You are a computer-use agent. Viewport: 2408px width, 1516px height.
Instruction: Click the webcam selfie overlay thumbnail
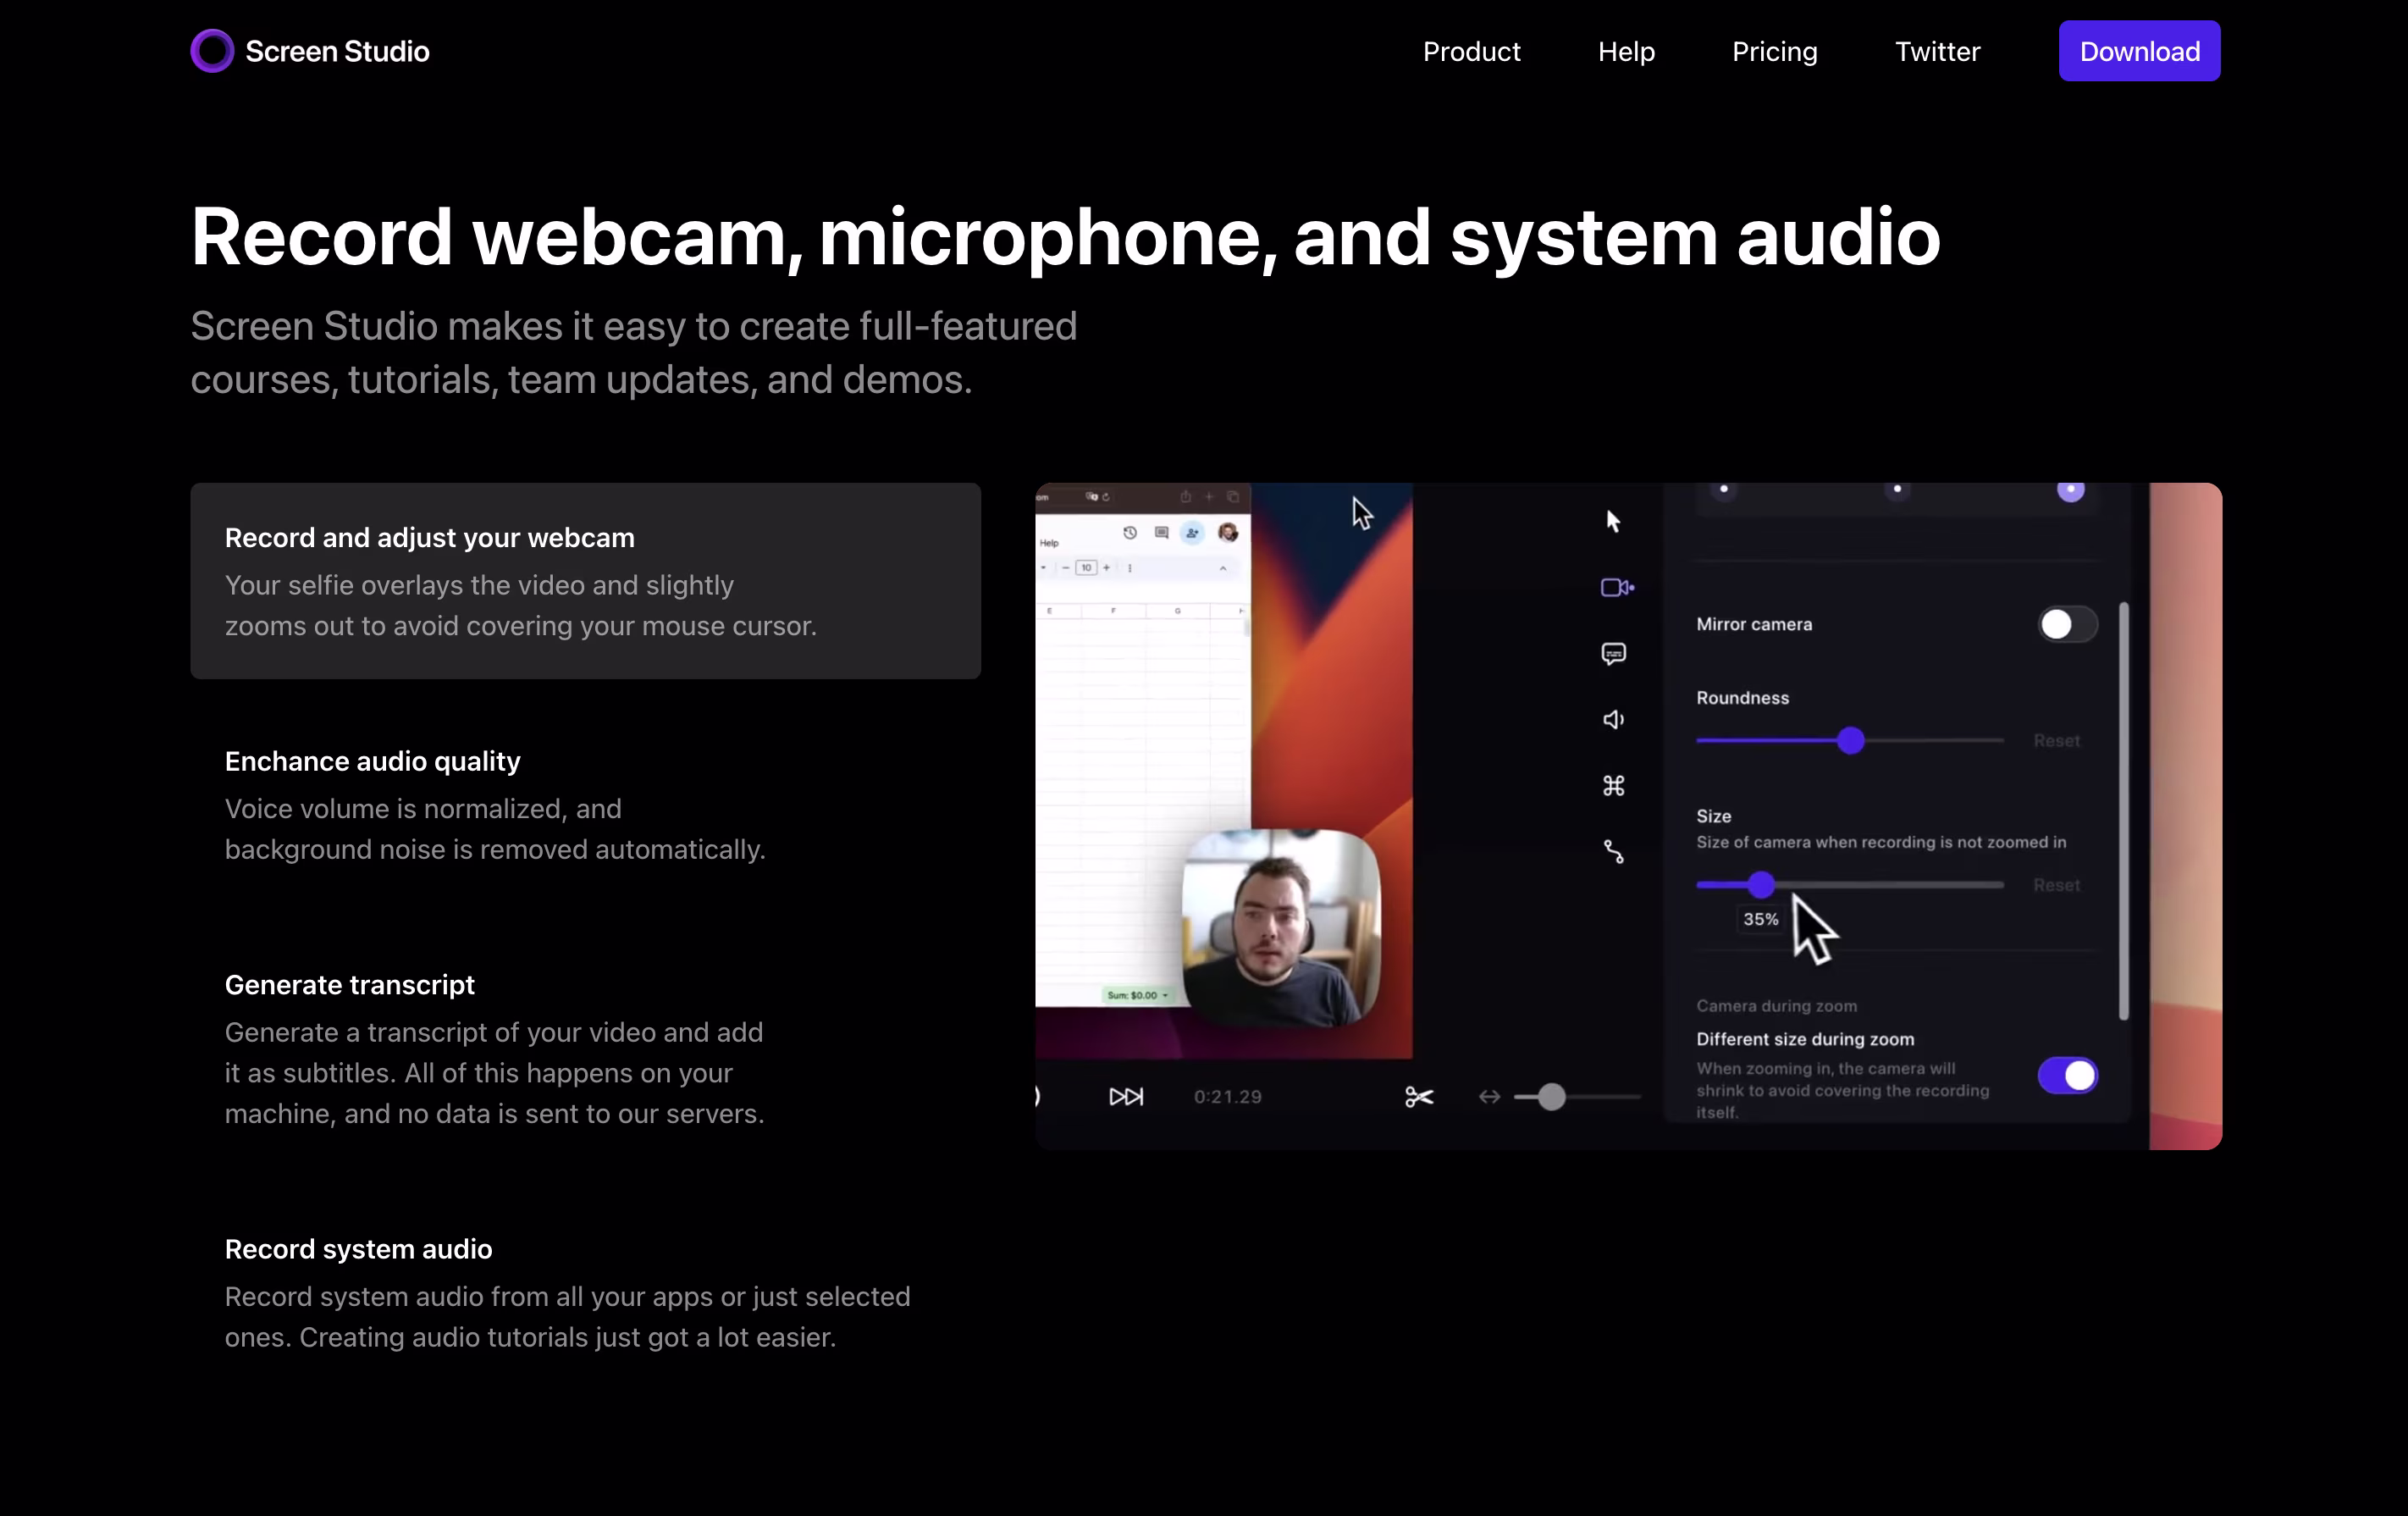point(1280,928)
